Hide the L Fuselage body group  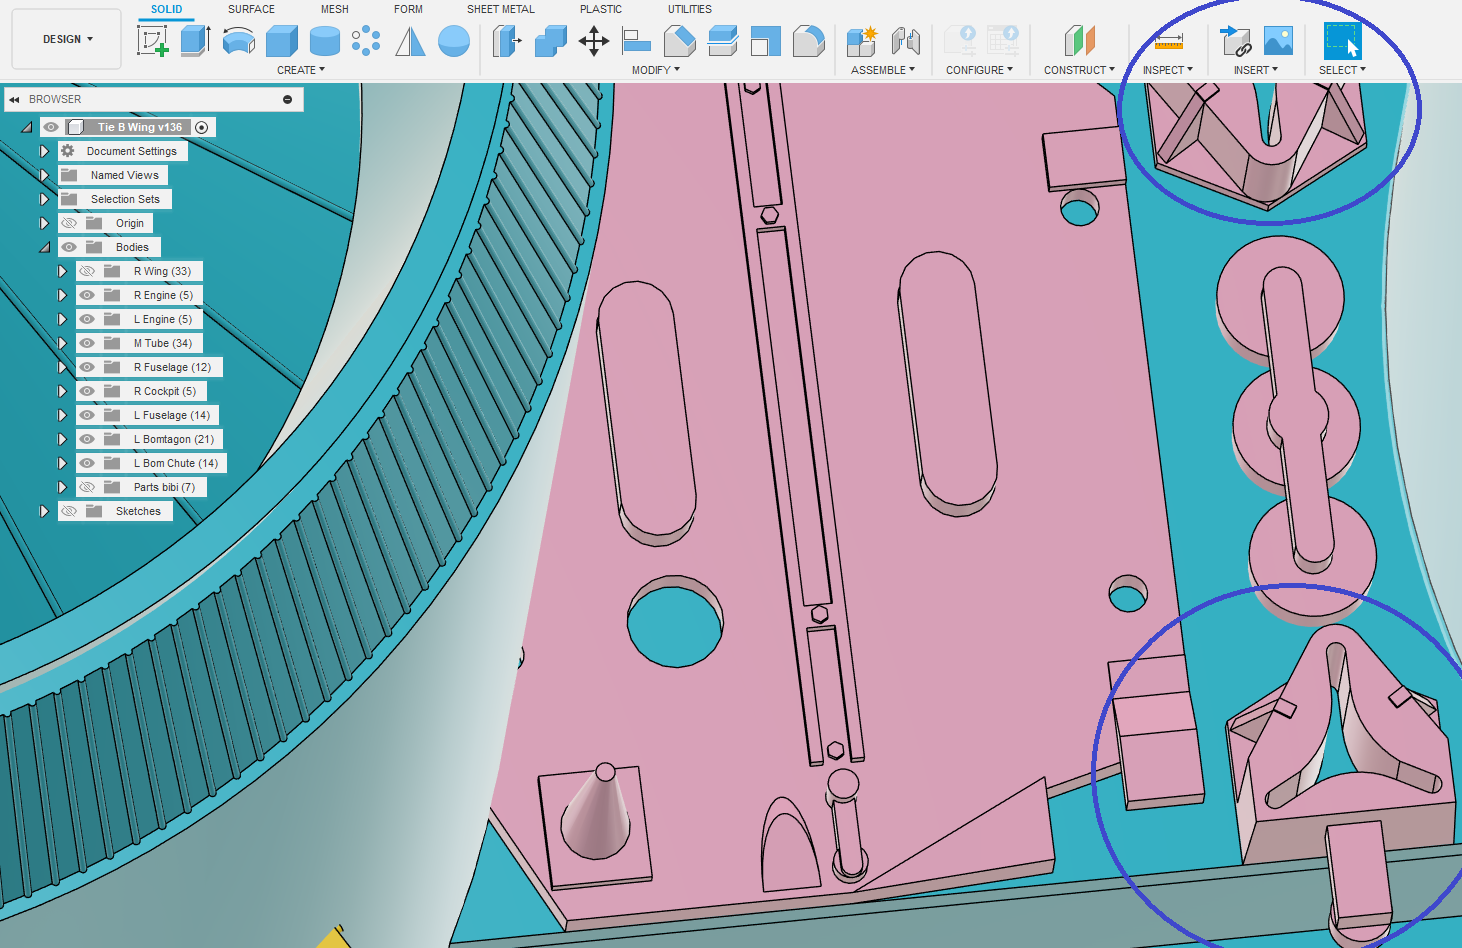click(x=87, y=415)
